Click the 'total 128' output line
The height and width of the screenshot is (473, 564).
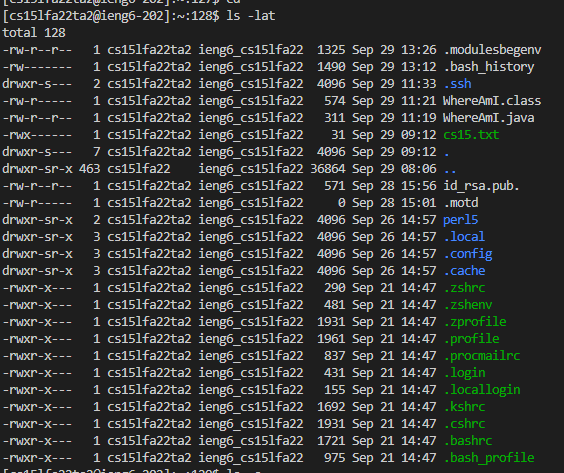click(x=34, y=33)
